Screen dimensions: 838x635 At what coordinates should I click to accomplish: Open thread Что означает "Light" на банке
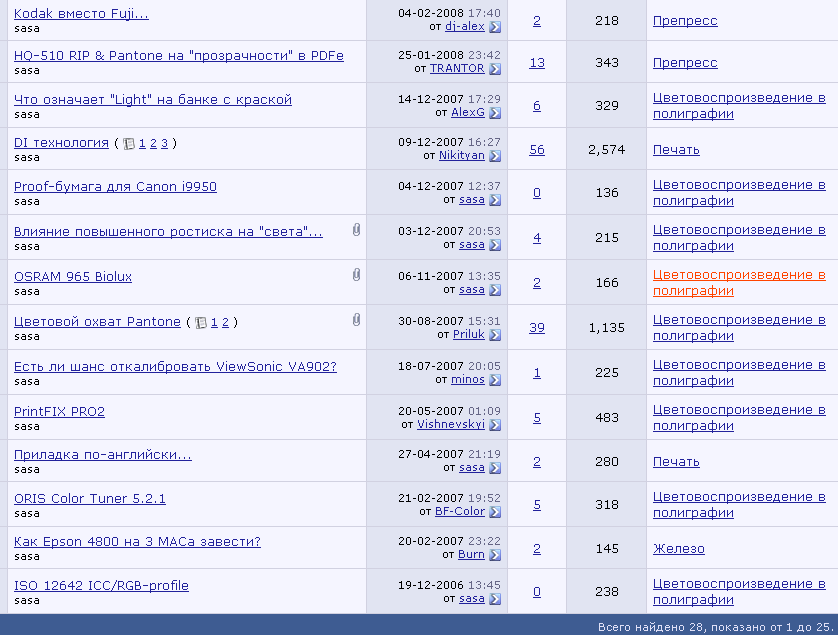pos(153,100)
